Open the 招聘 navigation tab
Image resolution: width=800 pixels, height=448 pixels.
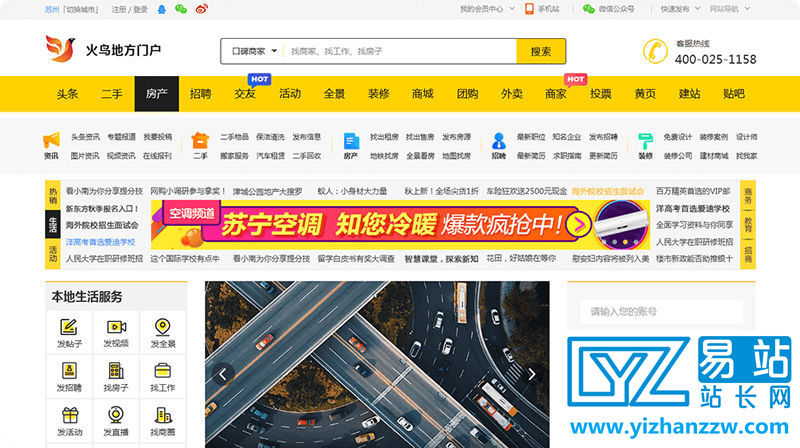click(x=201, y=94)
